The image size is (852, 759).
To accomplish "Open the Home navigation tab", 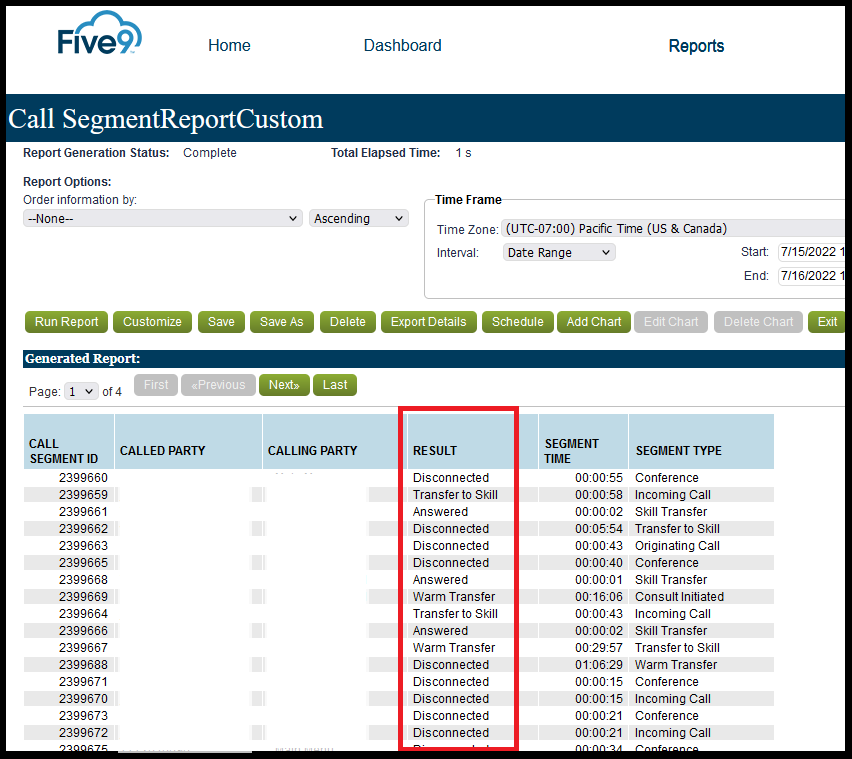I will (x=229, y=46).
